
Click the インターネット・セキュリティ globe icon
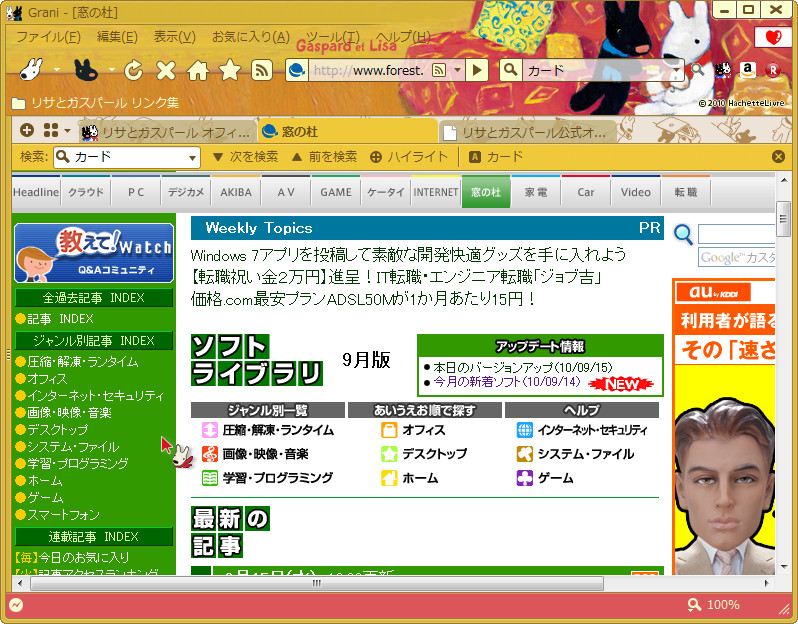pyautogui.click(x=525, y=430)
